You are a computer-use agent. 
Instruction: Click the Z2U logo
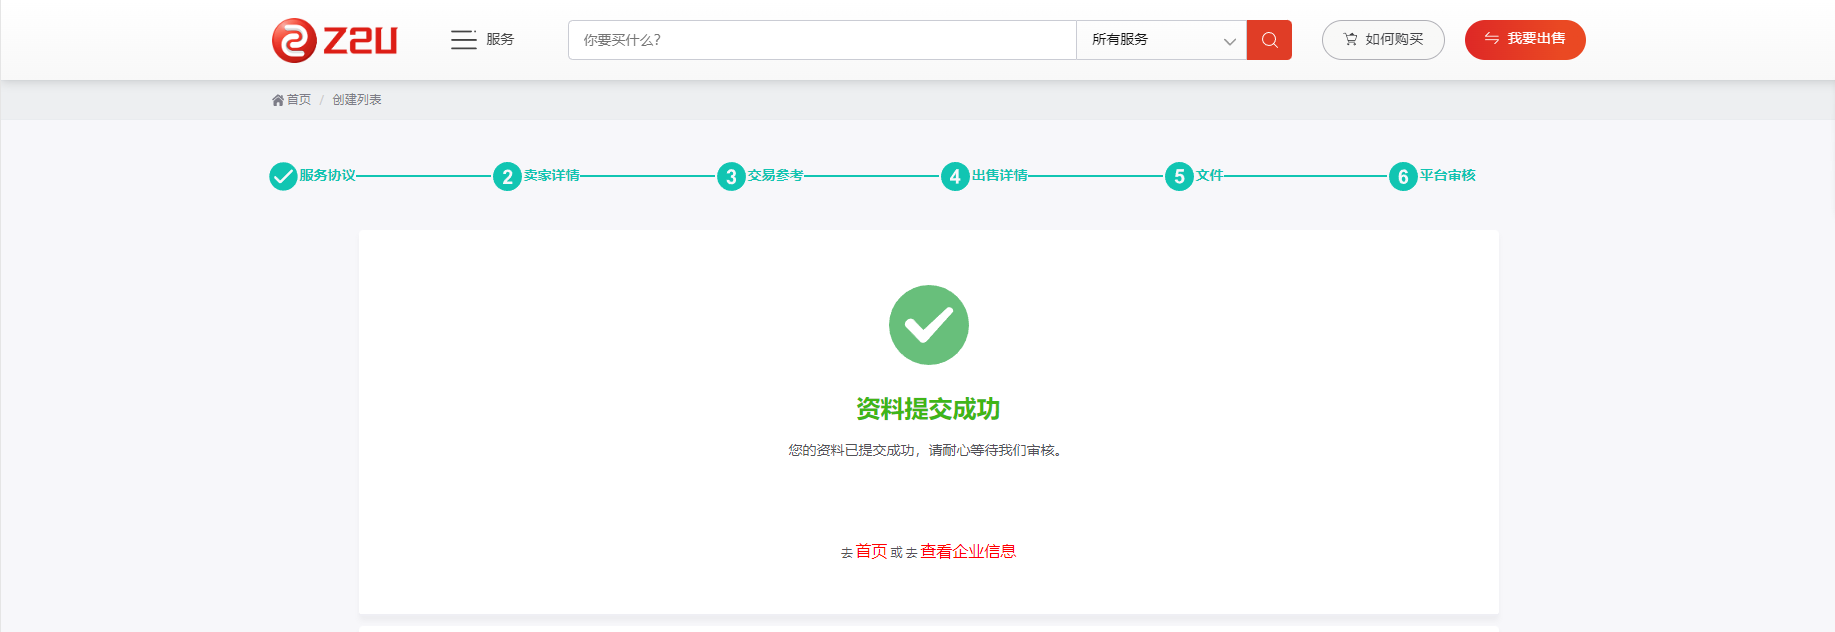click(x=334, y=41)
